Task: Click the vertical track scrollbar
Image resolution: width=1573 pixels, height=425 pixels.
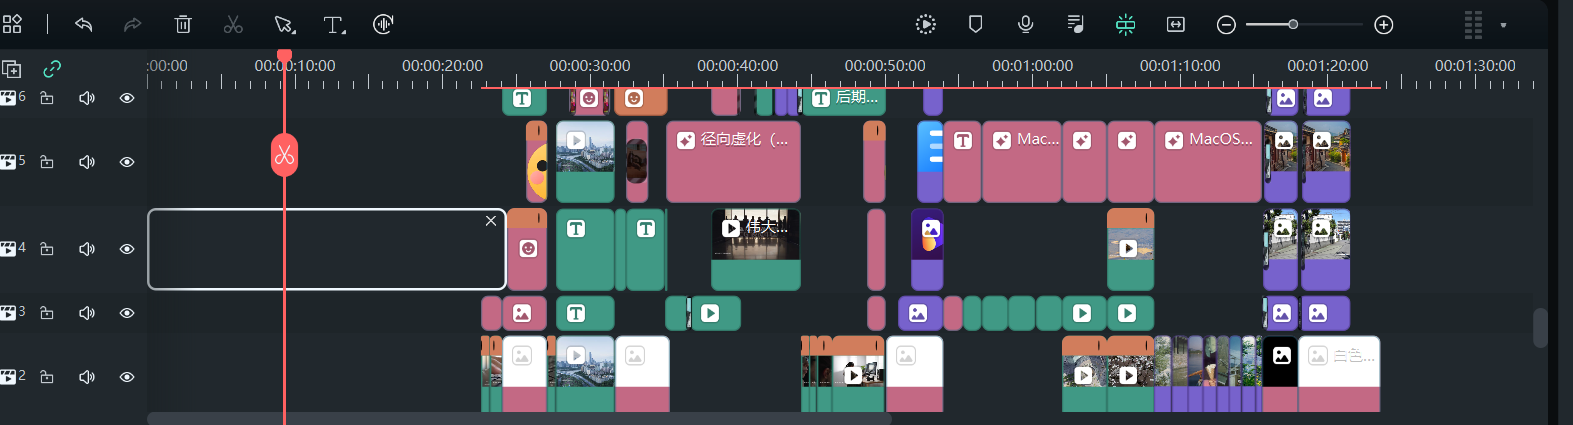Action: click(x=1540, y=327)
